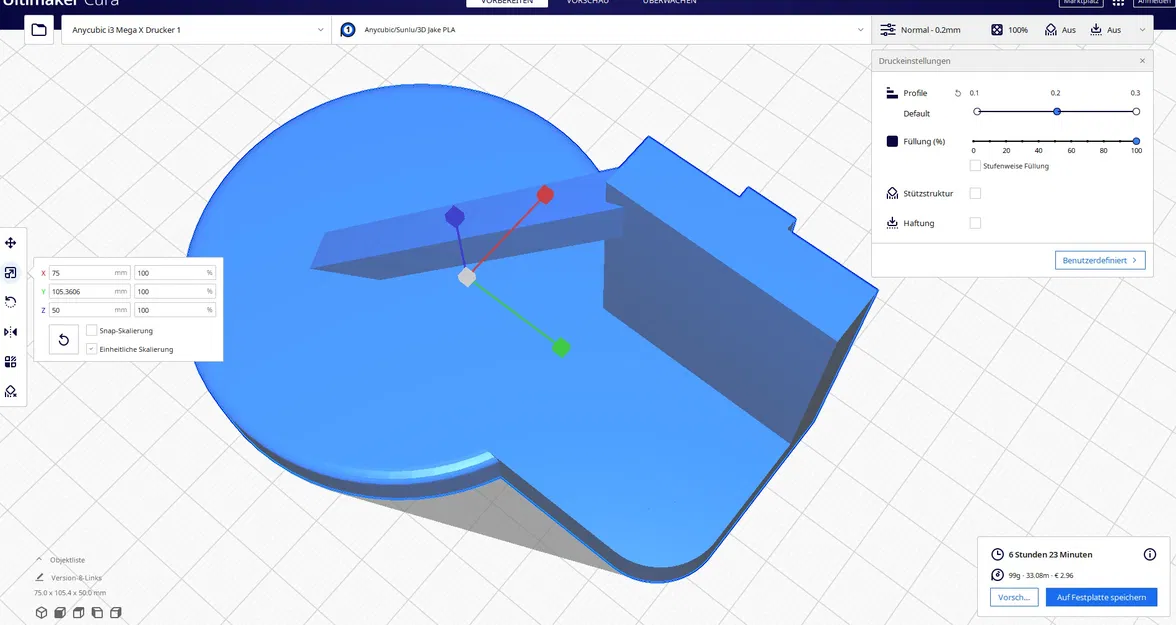Viewport: 1176px width, 625px height.
Task: Select 0.3 profile layer height point
Action: 1136,112
